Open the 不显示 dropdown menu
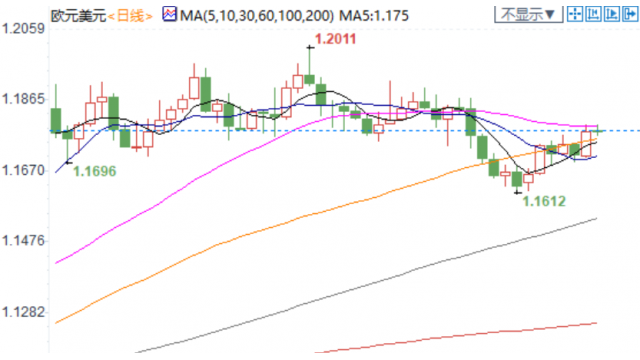Image resolution: width=640 pixels, height=360 pixels. tap(529, 15)
